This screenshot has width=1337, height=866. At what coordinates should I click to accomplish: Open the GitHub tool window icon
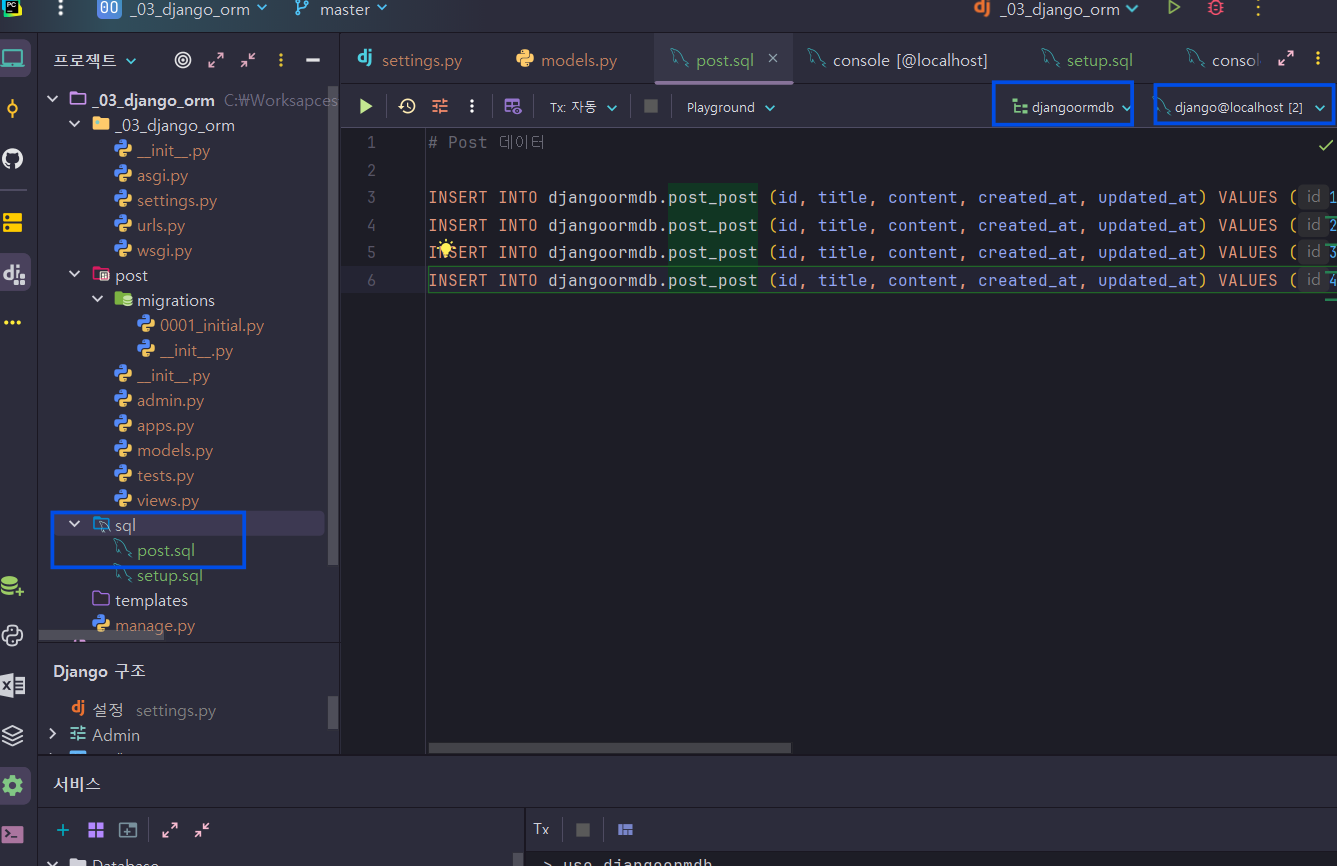tap(13, 158)
